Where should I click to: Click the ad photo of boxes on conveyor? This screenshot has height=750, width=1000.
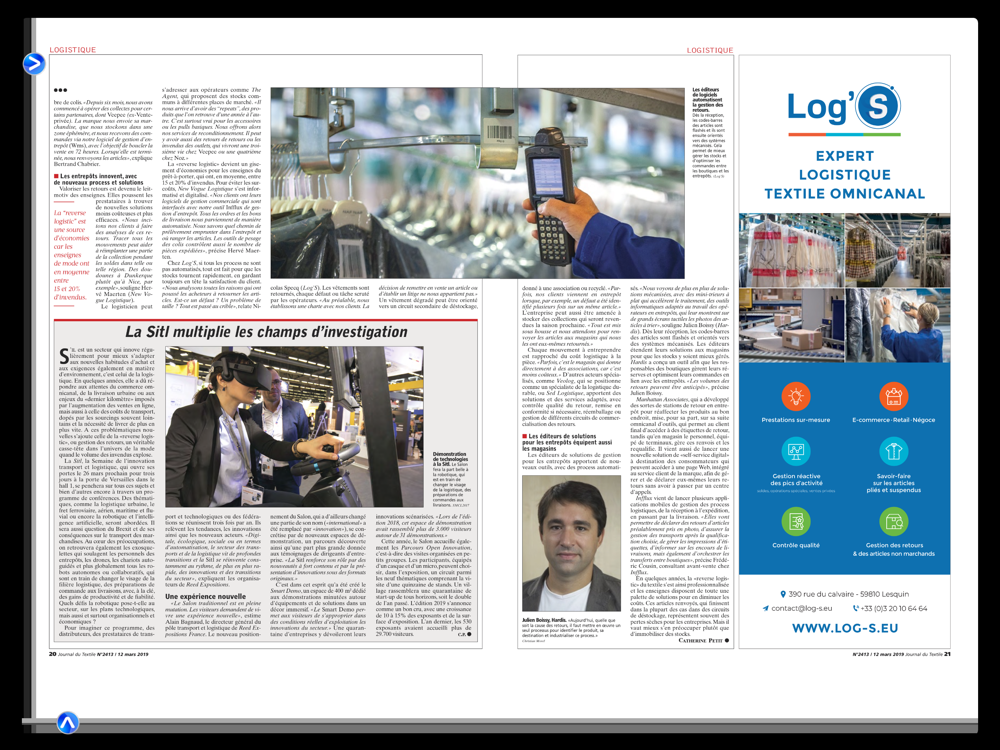791,325
